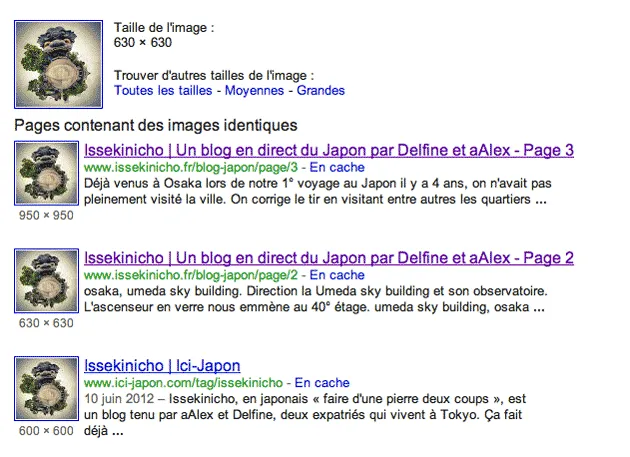Open the Issekinicho blog Page 3 result title
The image size is (630, 457).
click(x=329, y=150)
